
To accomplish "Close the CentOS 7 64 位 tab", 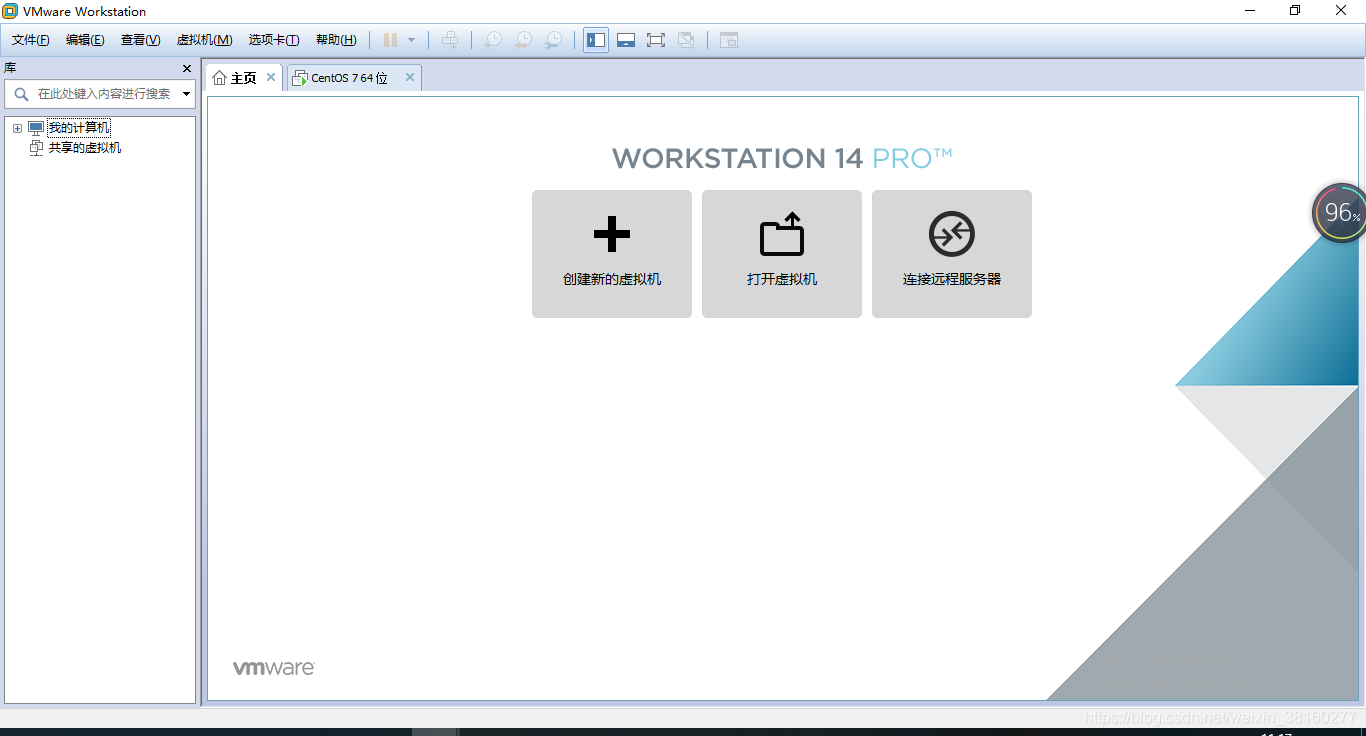I will click(409, 77).
